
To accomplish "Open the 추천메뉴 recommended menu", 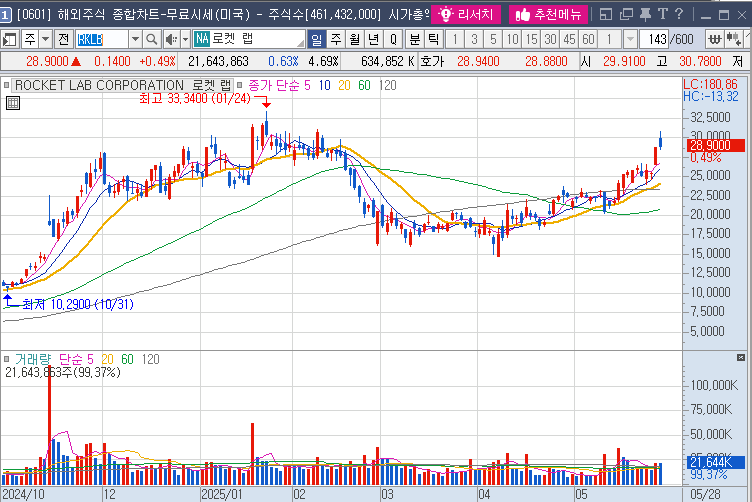I will (x=548, y=14).
